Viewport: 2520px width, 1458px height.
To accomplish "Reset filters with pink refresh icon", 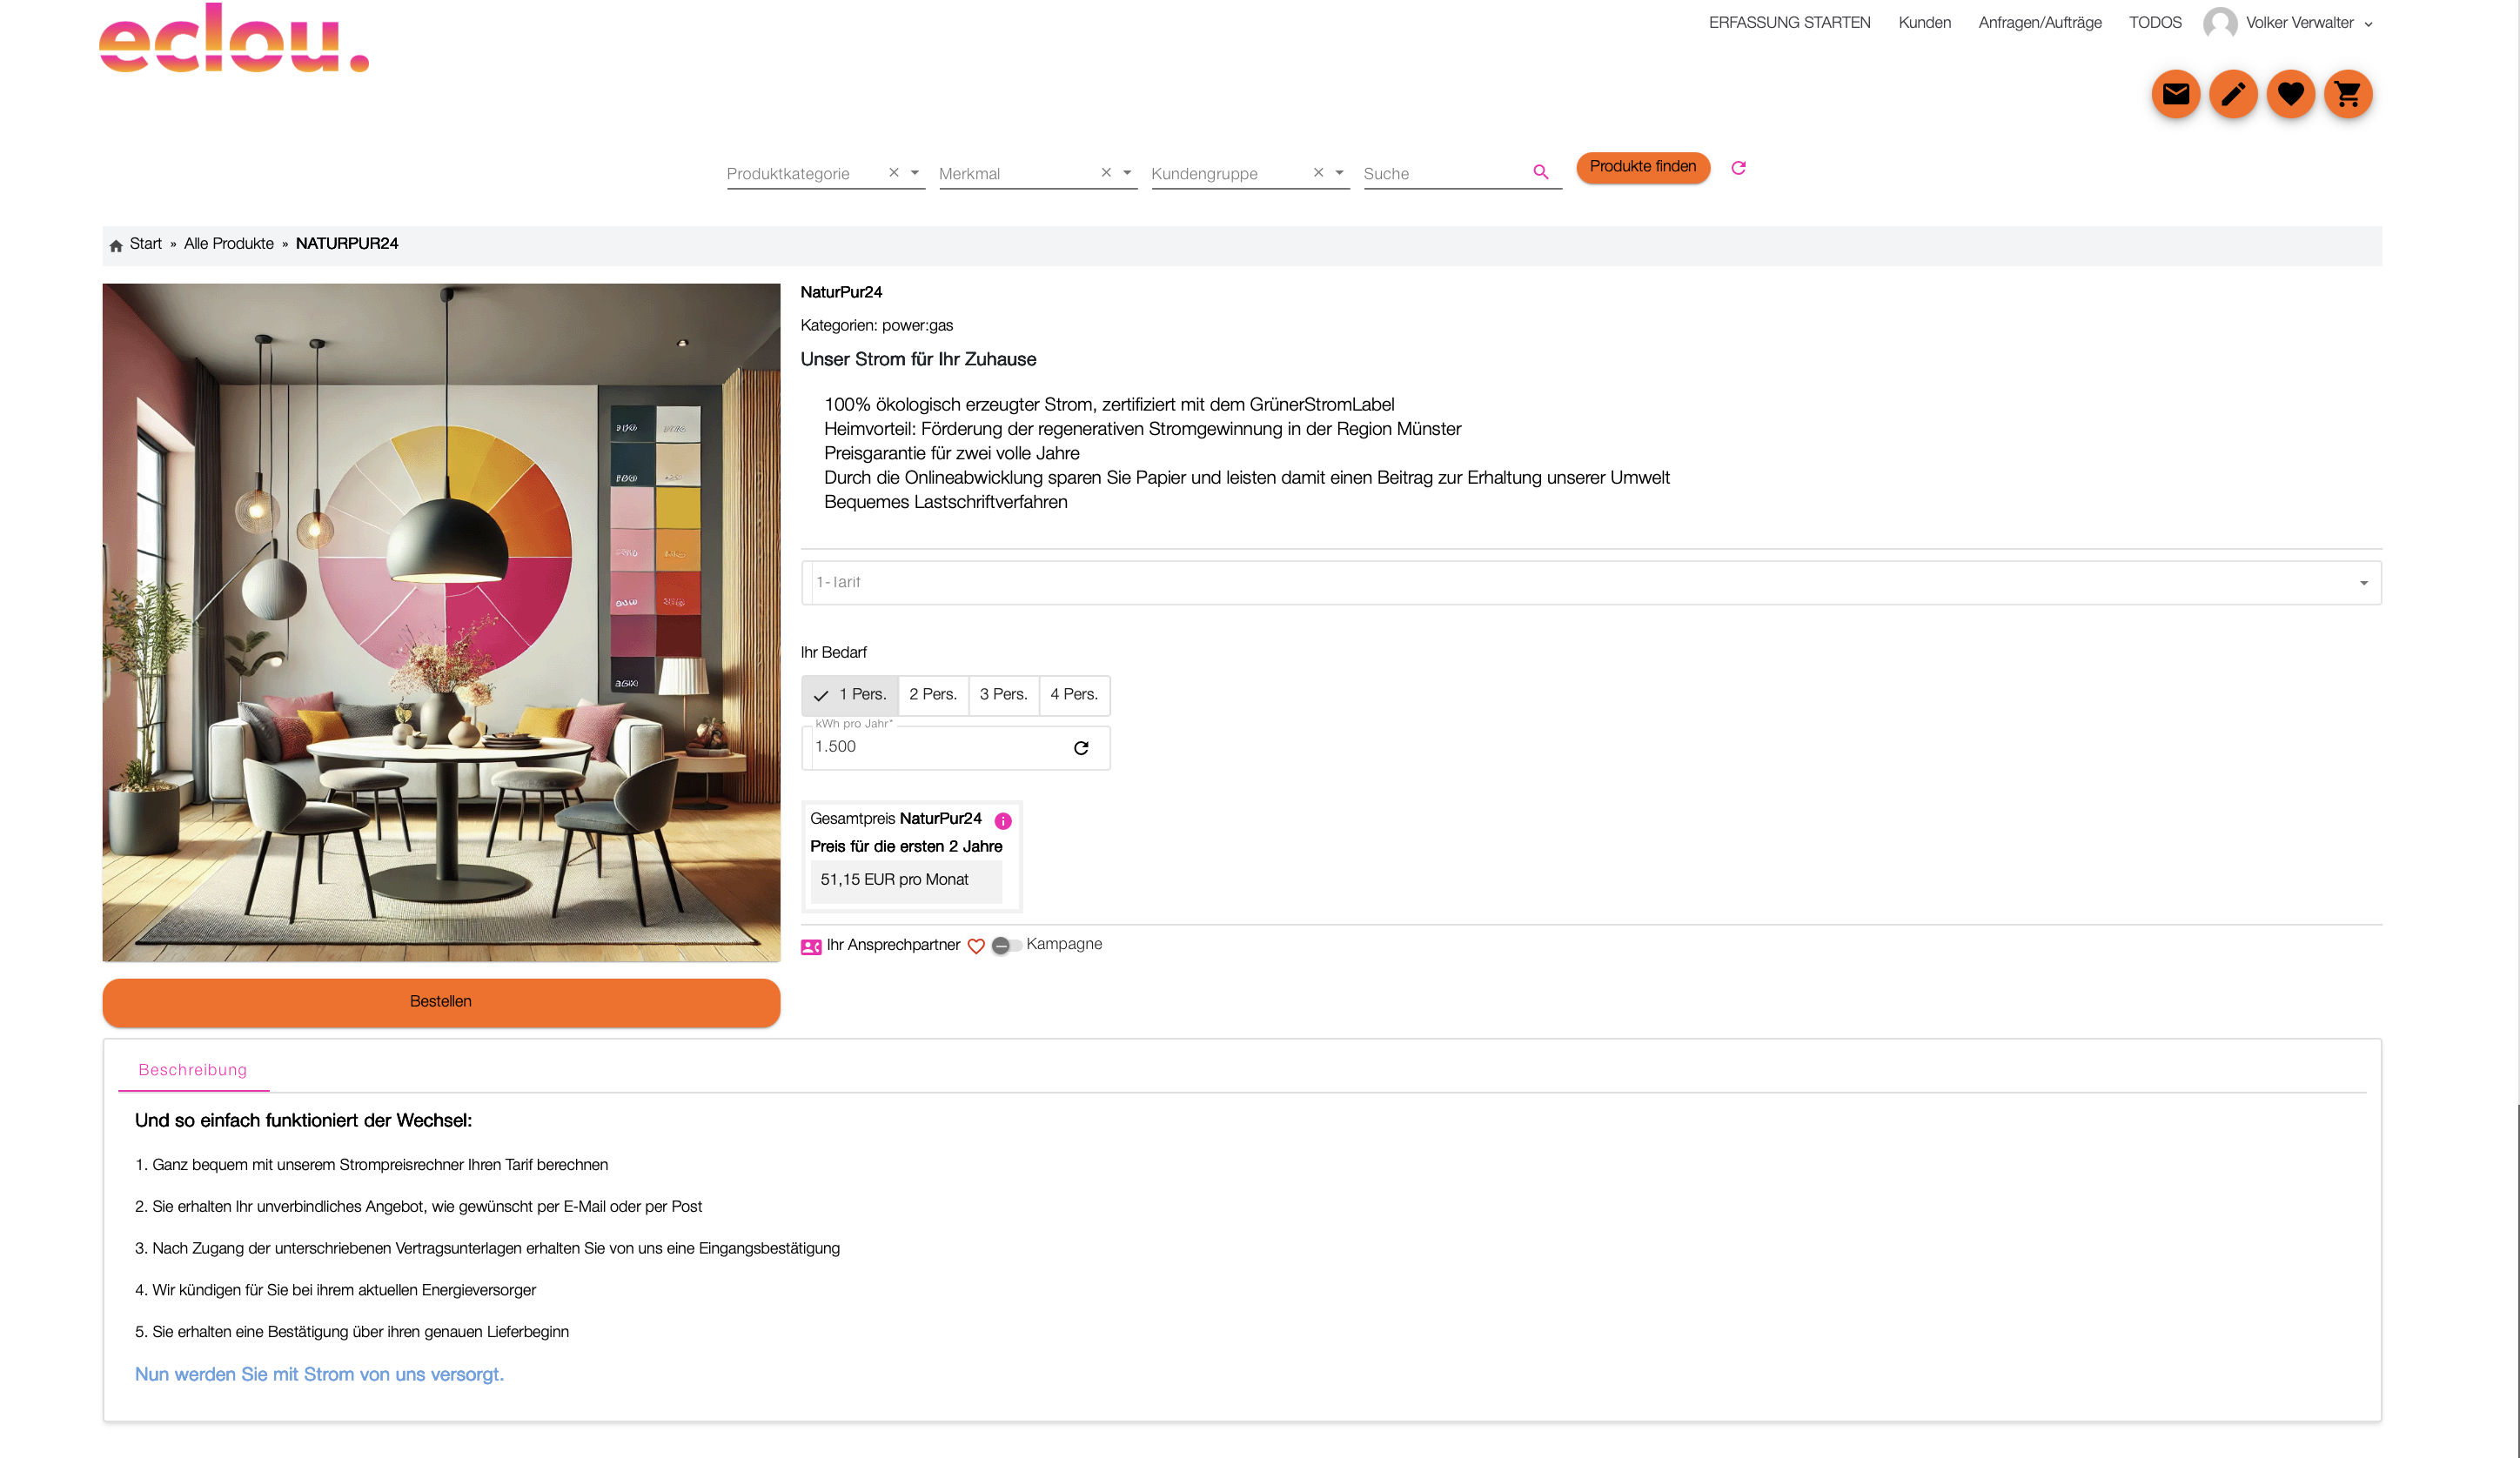I will click(x=1738, y=168).
